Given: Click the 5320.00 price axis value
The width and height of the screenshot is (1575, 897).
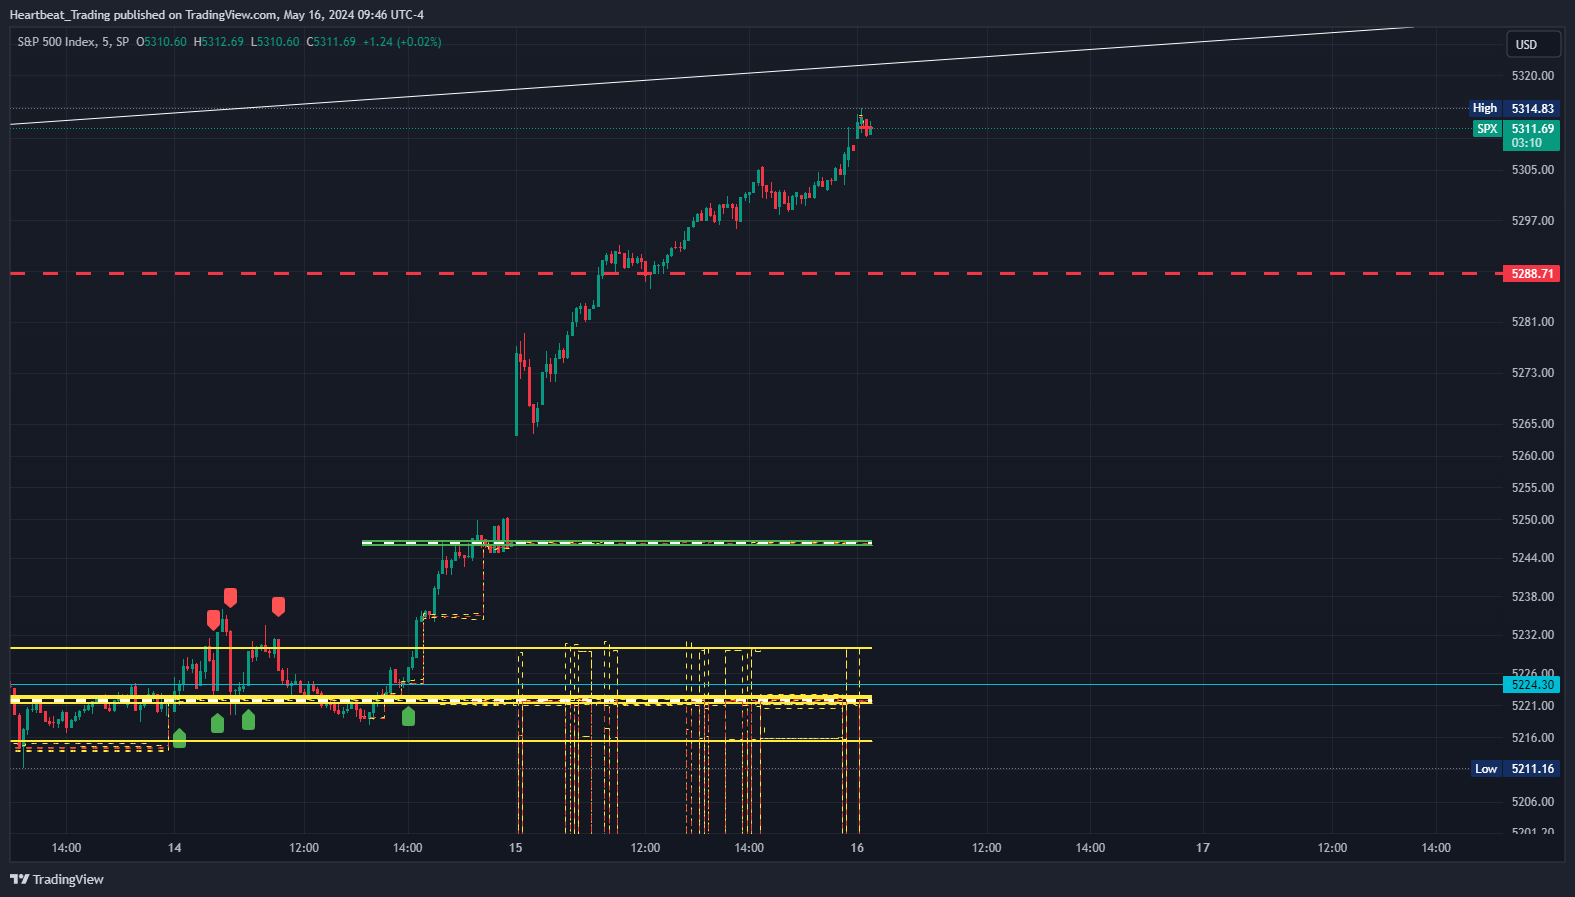Looking at the screenshot, I should tap(1532, 76).
